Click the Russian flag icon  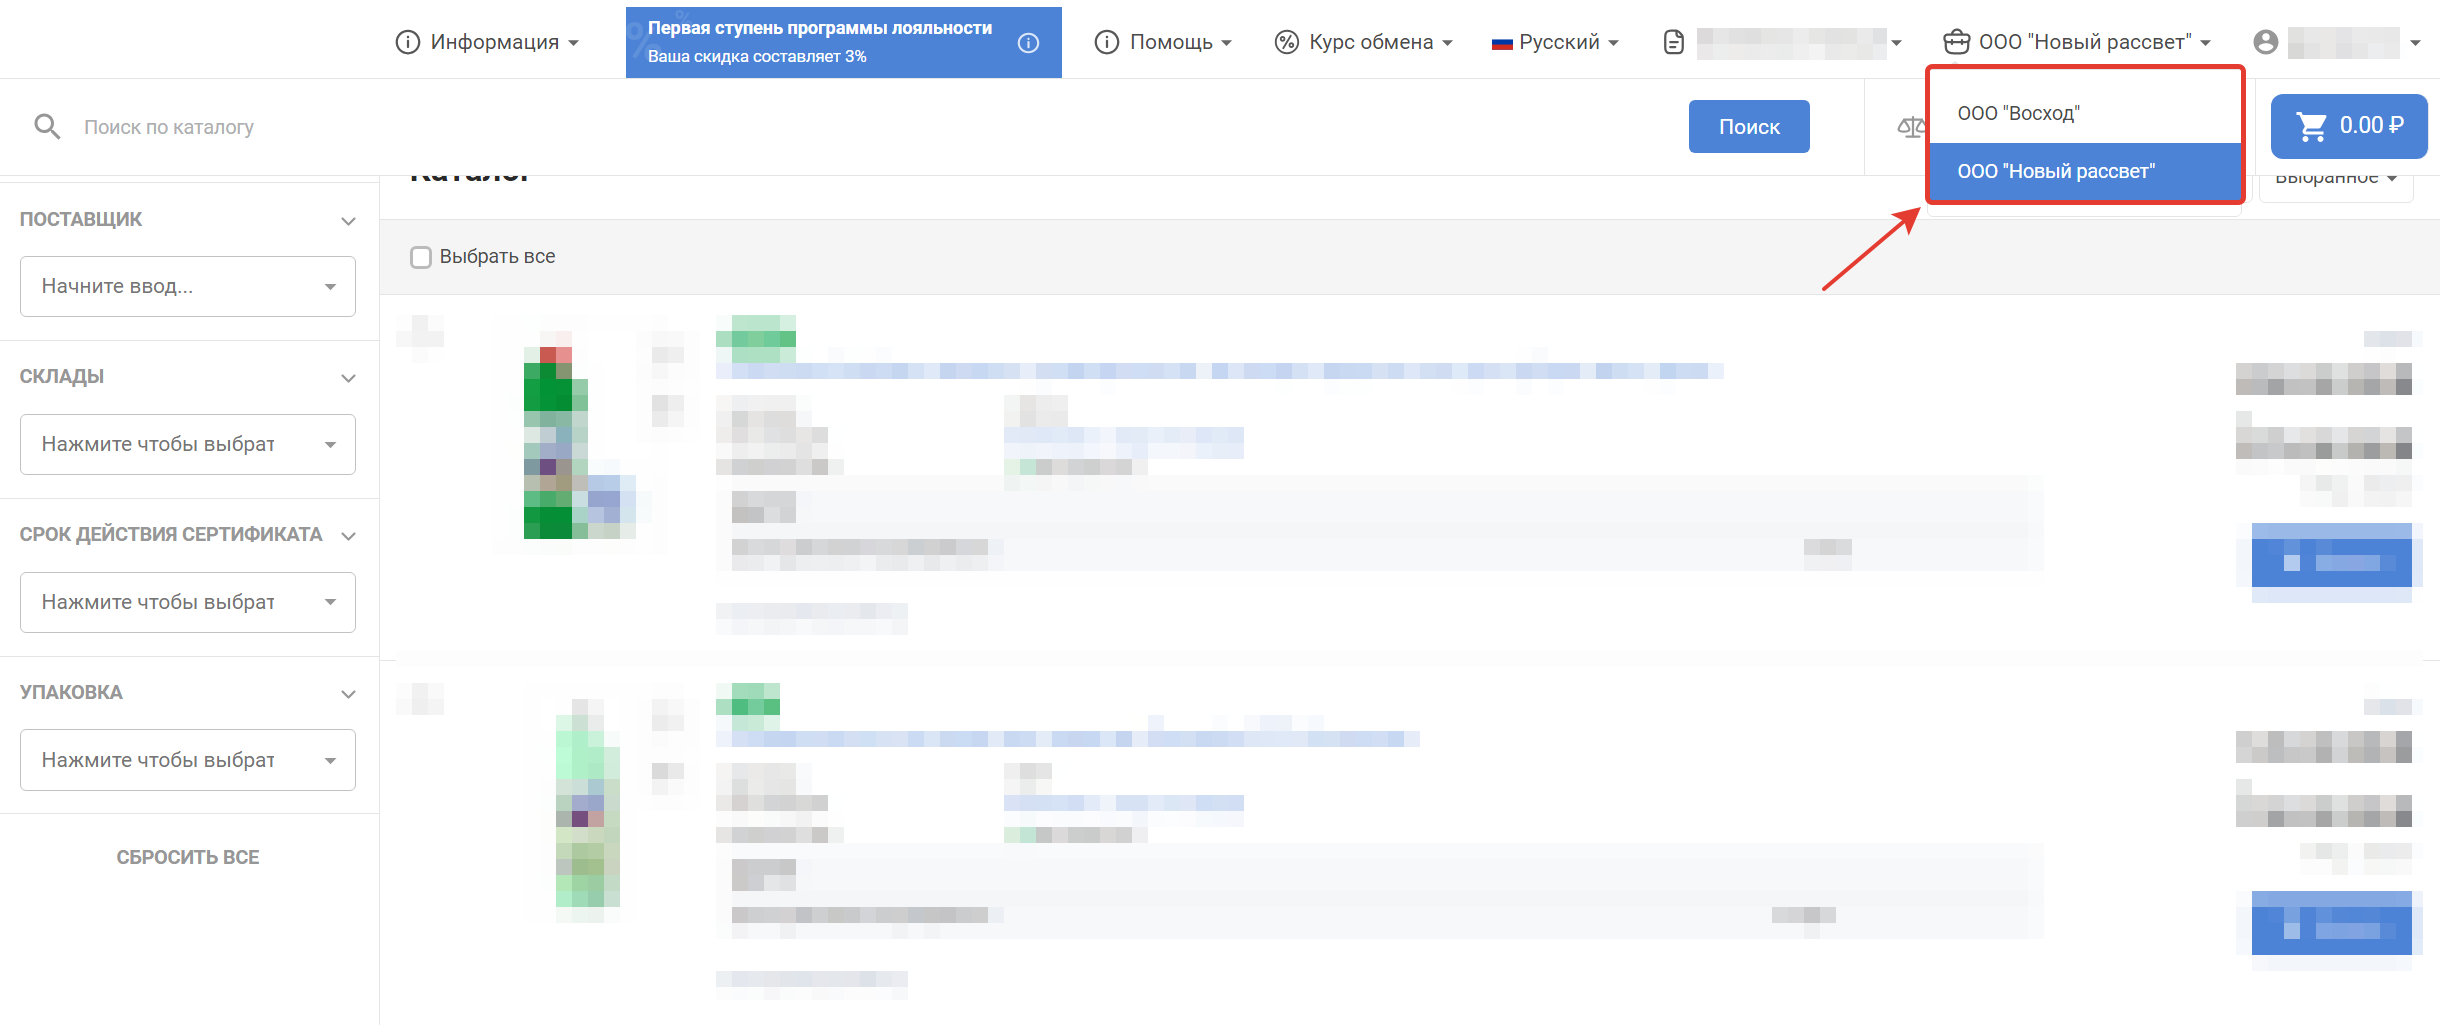[1501, 43]
